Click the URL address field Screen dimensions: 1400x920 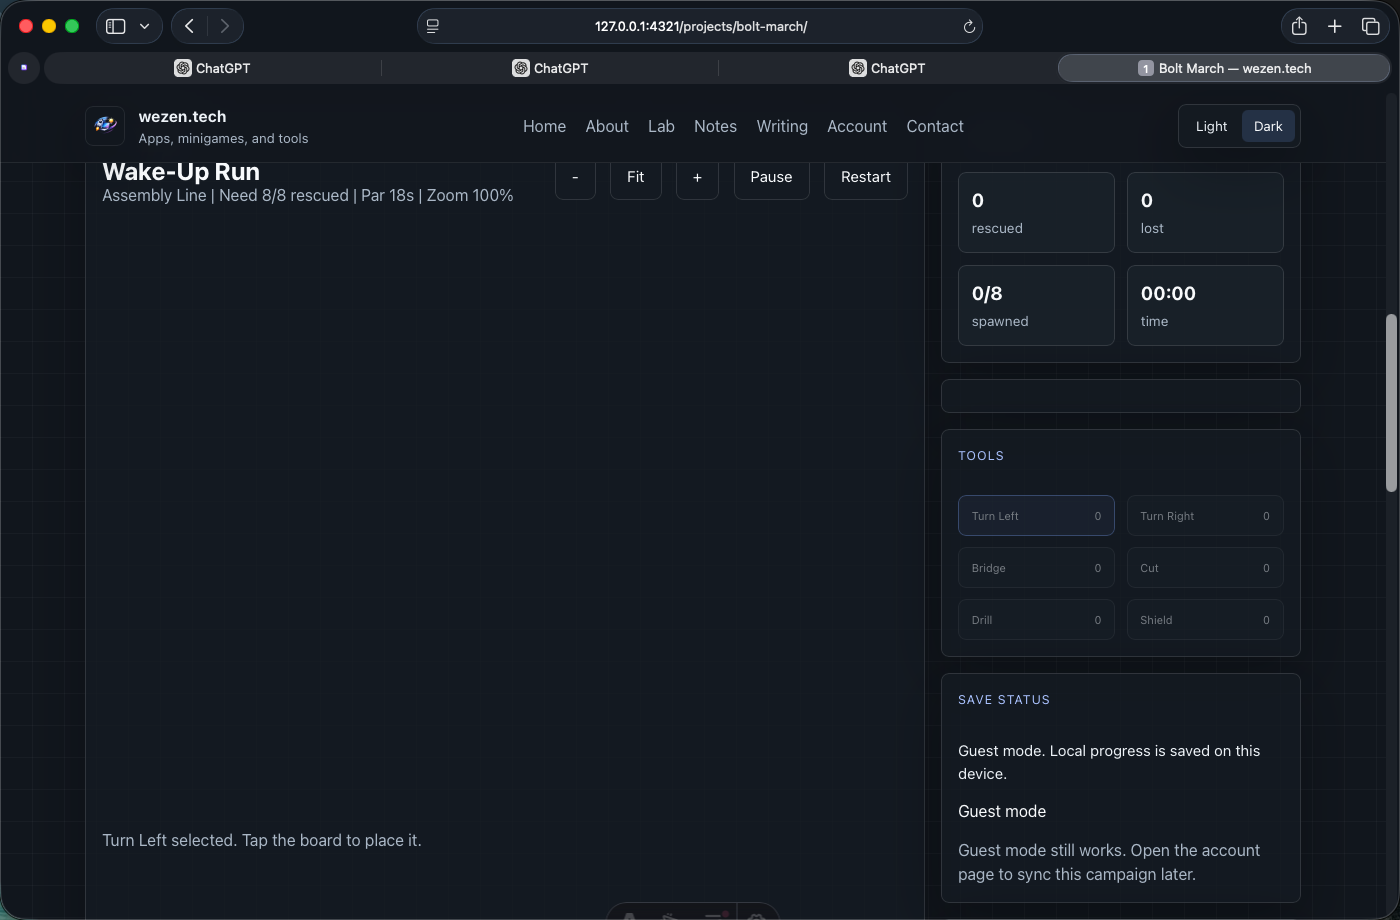[700, 26]
